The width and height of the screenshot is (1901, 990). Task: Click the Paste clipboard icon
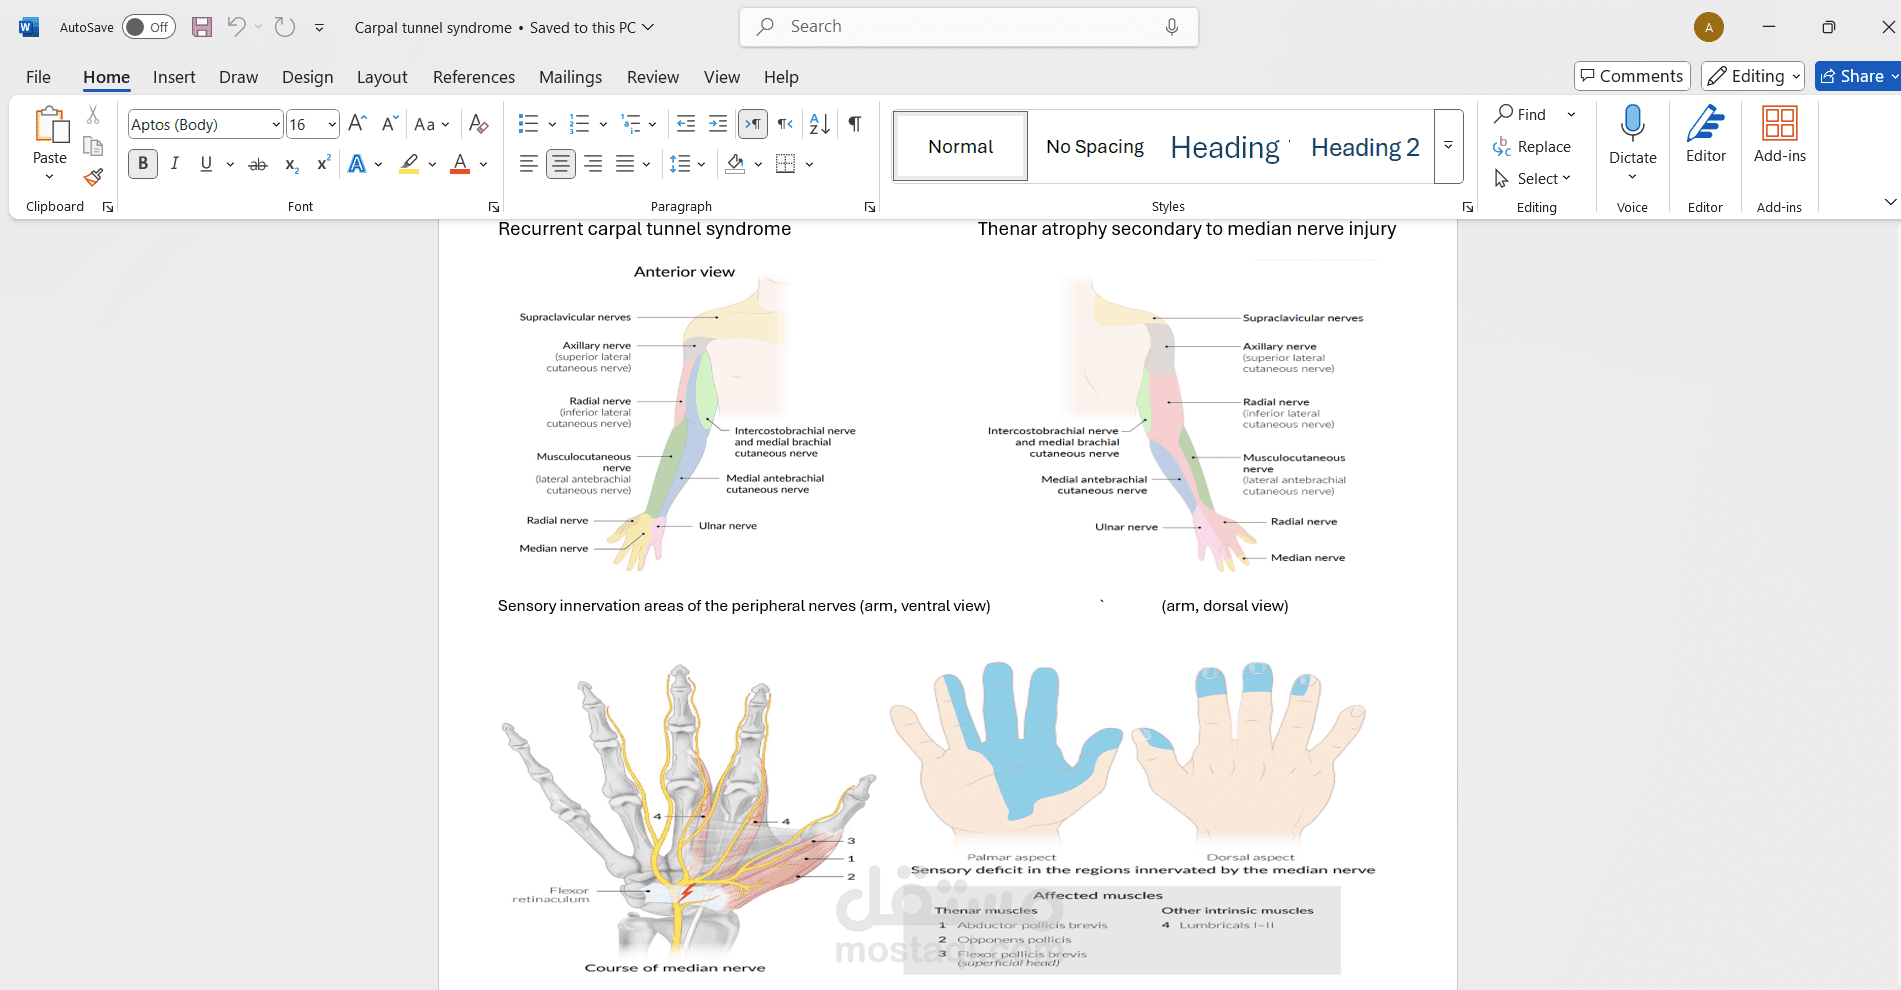coord(50,126)
